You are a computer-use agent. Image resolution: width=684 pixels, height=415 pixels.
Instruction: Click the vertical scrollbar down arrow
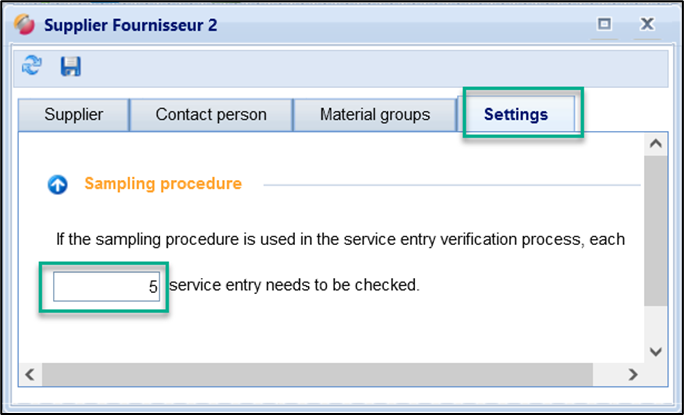click(656, 351)
